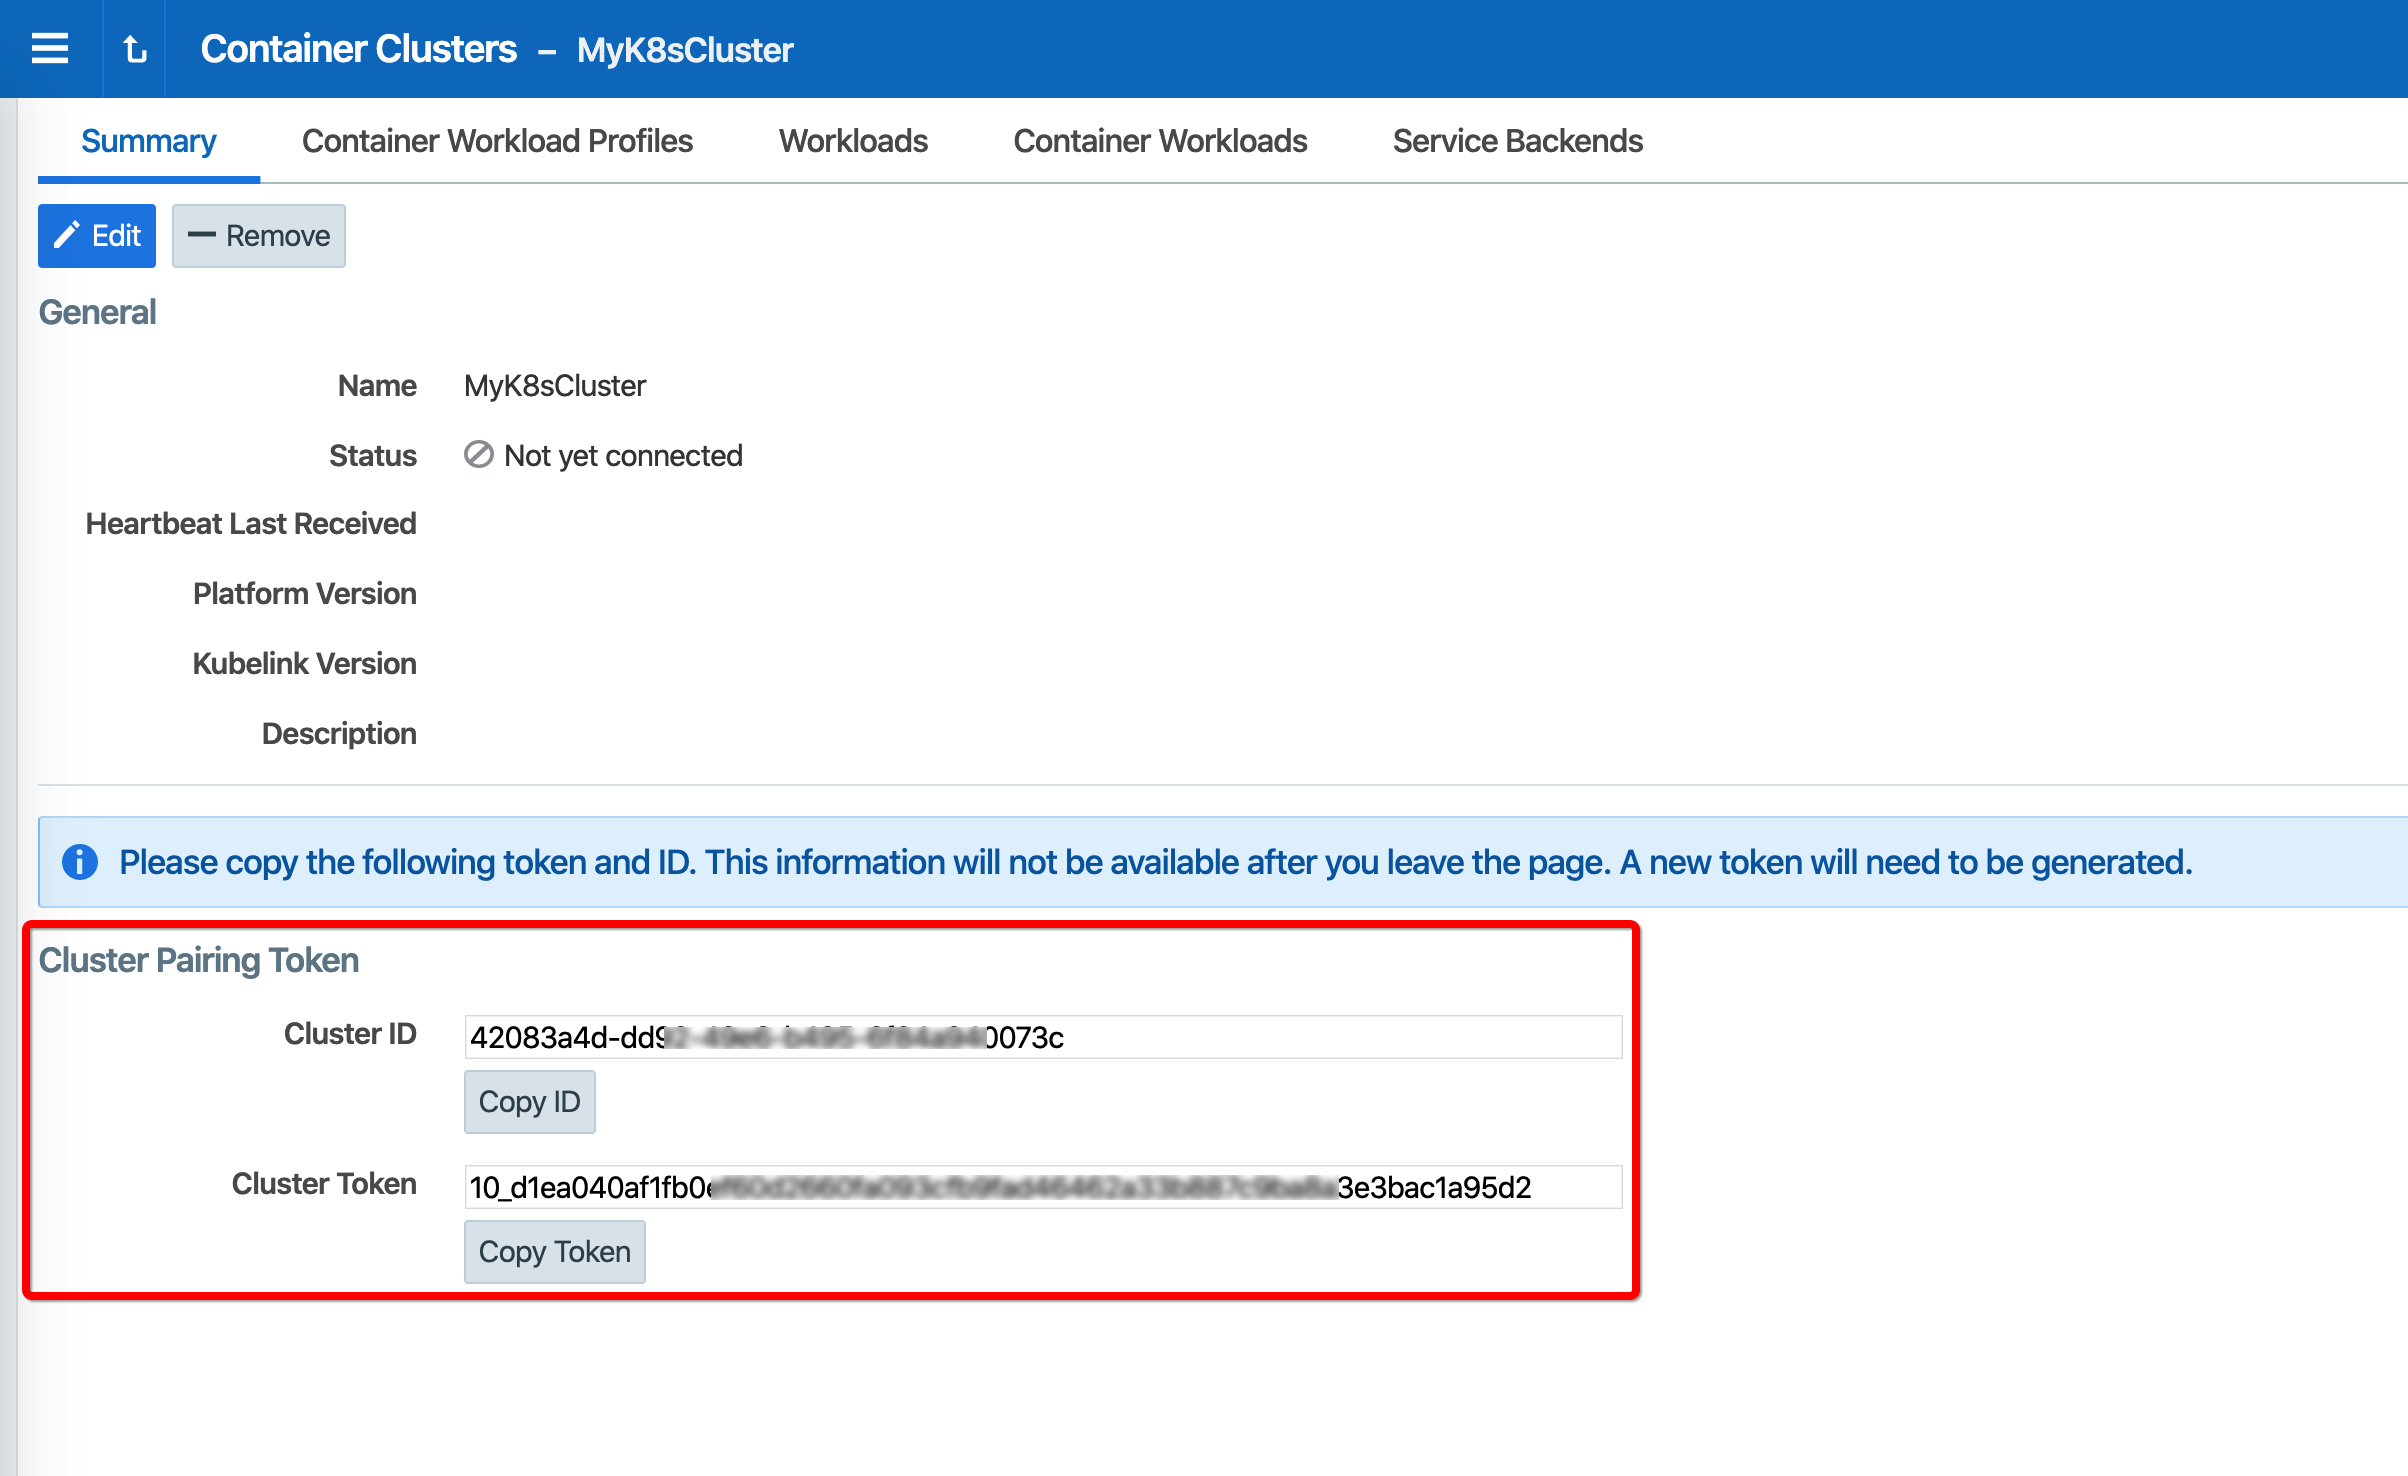Click the minus icon on the Remove button
The width and height of the screenshot is (2408, 1476).
pos(203,235)
